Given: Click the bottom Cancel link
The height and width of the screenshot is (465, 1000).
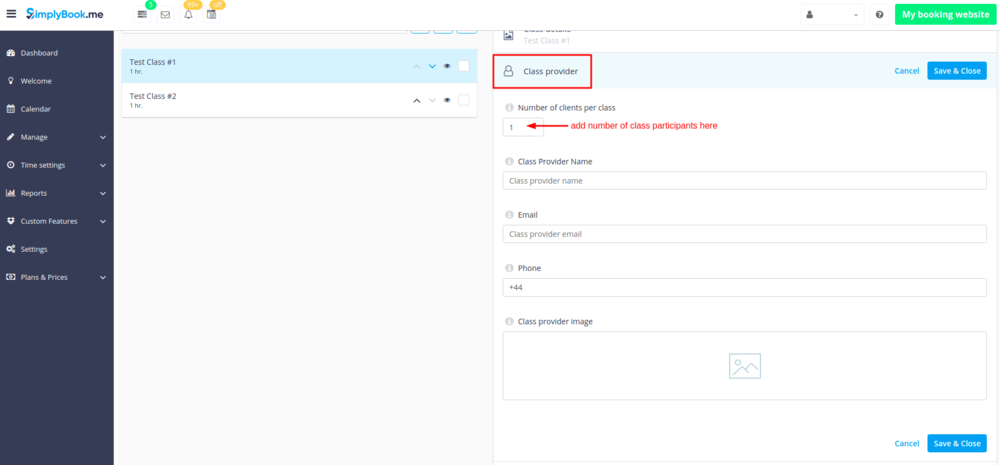Looking at the screenshot, I should point(906,443).
